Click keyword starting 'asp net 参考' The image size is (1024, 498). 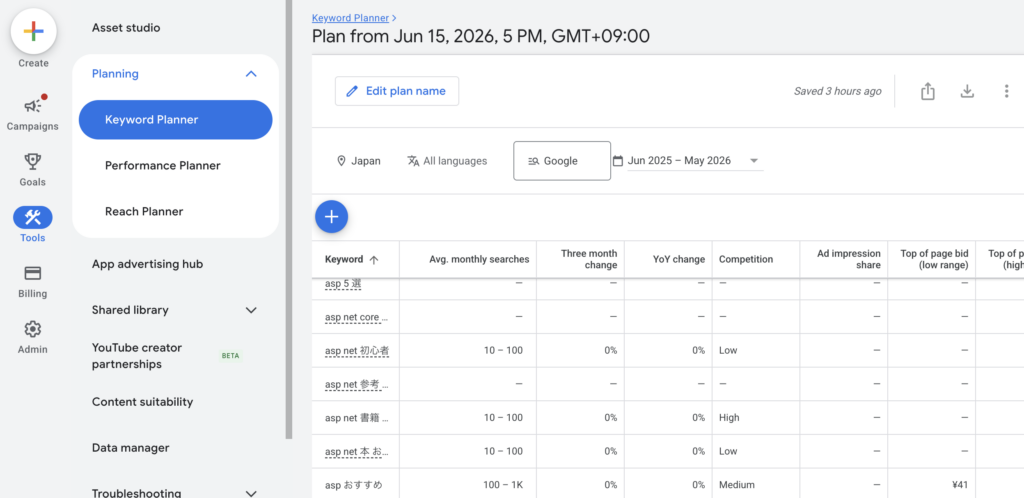tap(357, 384)
